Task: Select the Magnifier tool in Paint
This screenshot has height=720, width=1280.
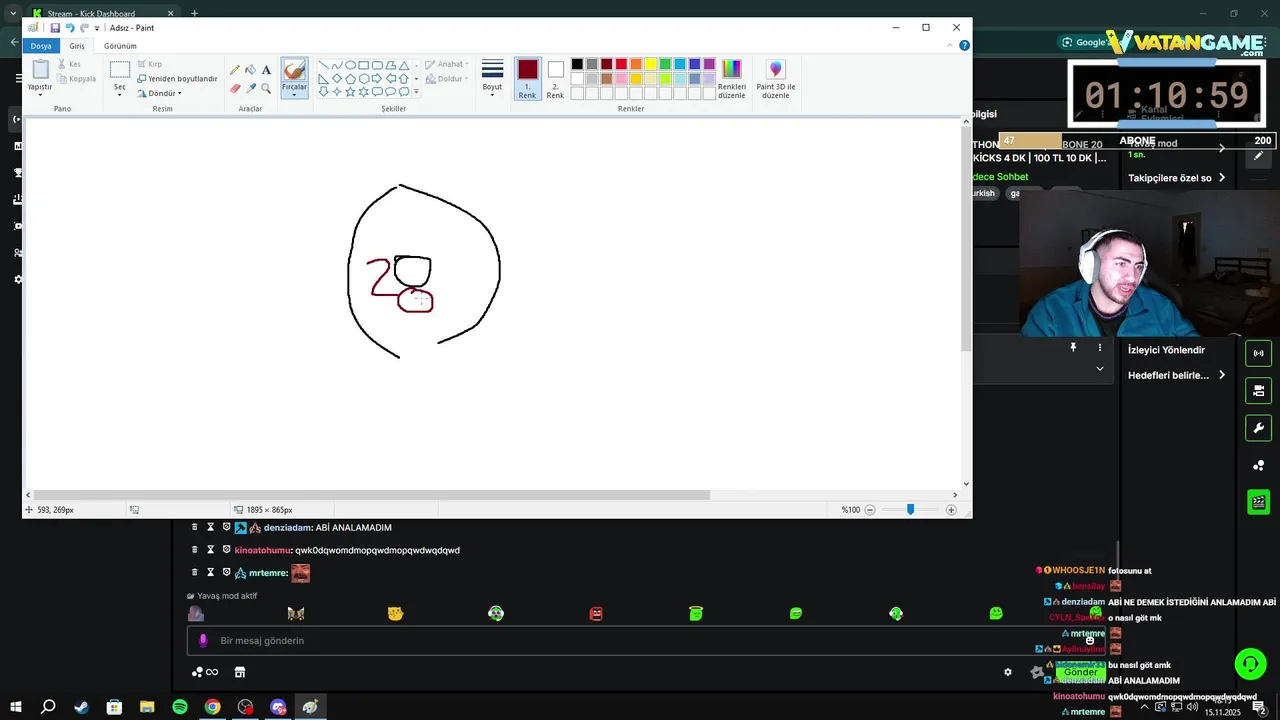Action: click(266, 88)
